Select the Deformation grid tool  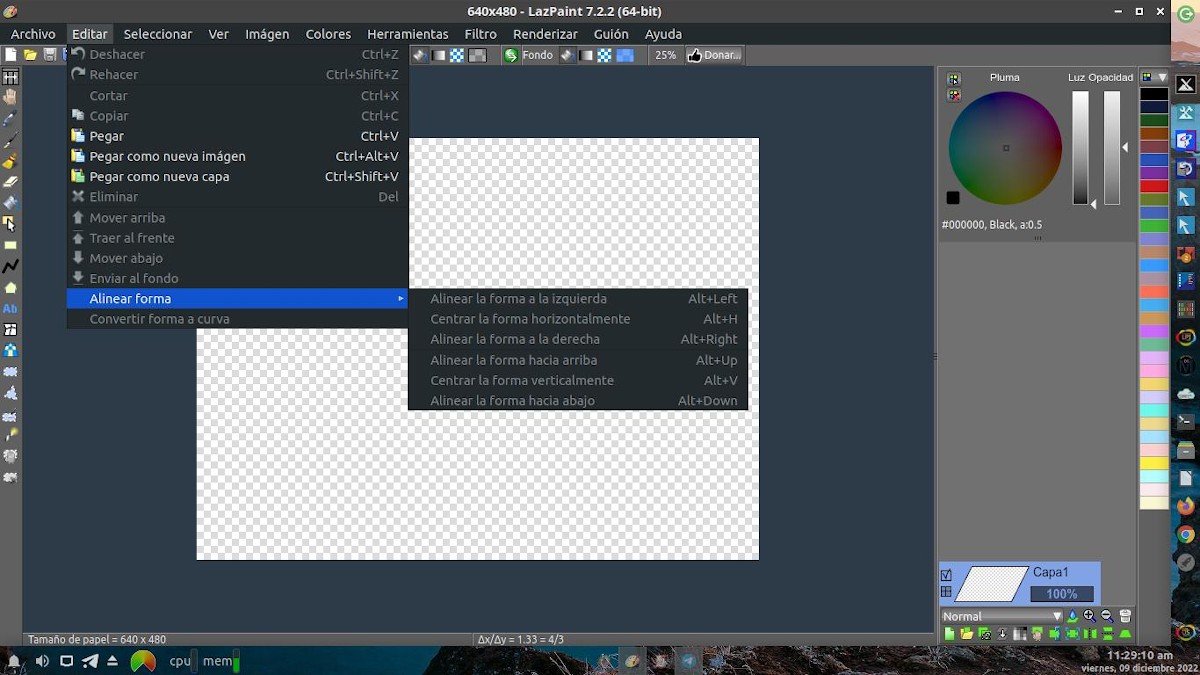coord(10,329)
